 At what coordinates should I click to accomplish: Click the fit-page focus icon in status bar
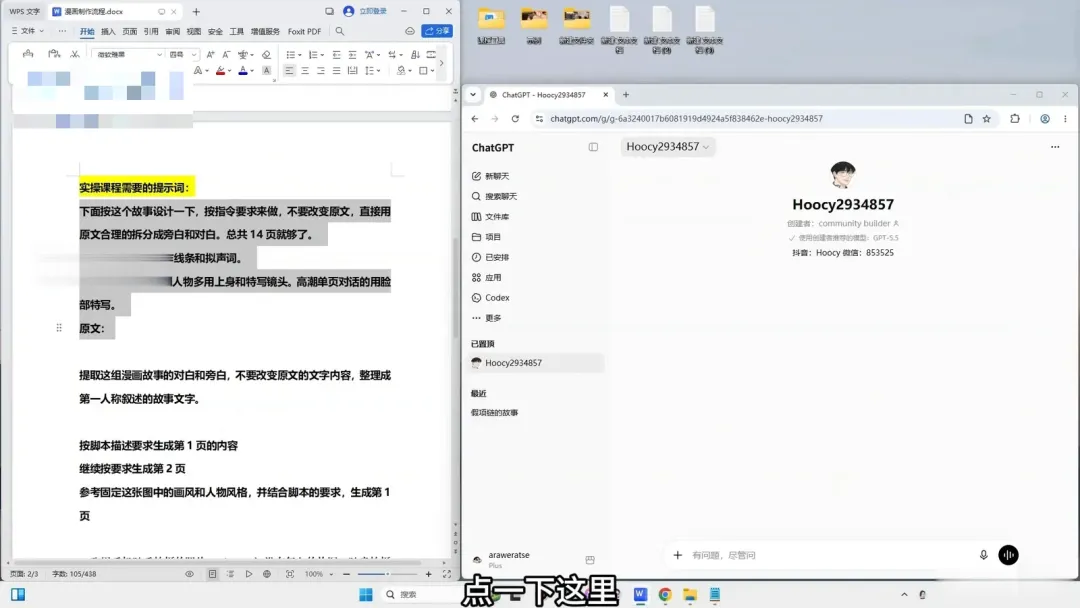290,574
